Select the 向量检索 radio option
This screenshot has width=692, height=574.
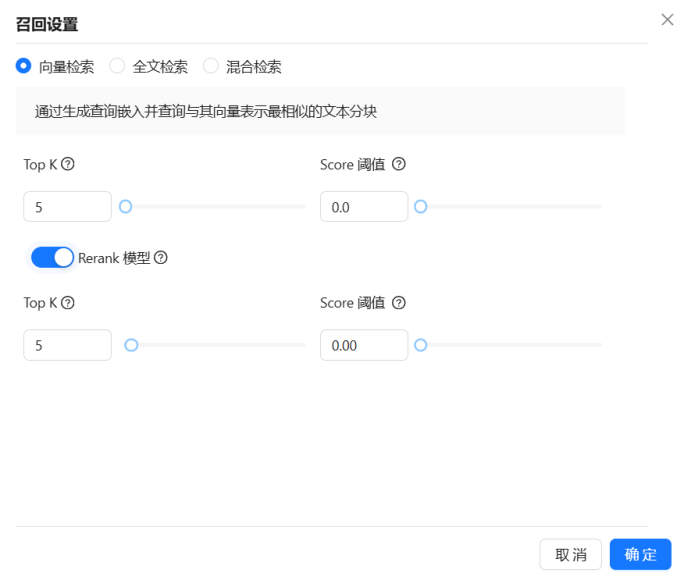pos(24,66)
